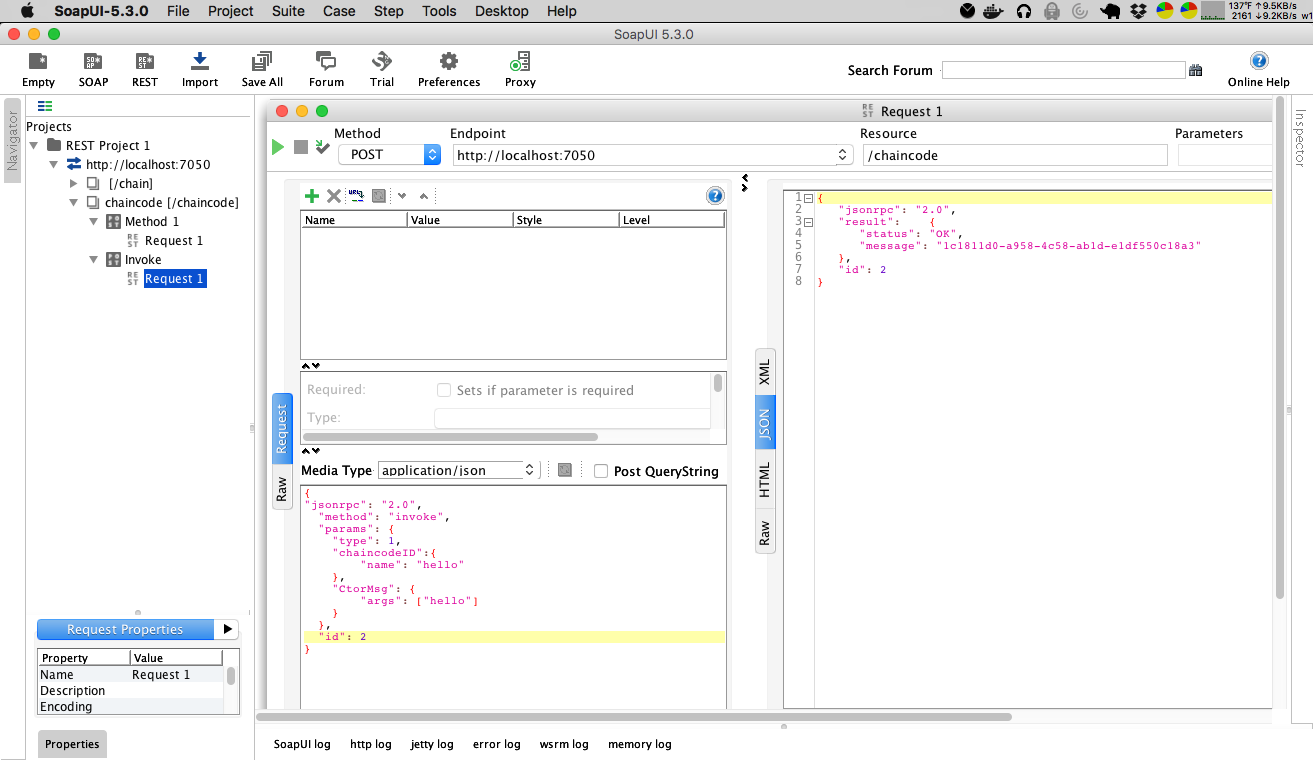Open the Suite menu
The image size is (1313, 760).
pos(288,11)
